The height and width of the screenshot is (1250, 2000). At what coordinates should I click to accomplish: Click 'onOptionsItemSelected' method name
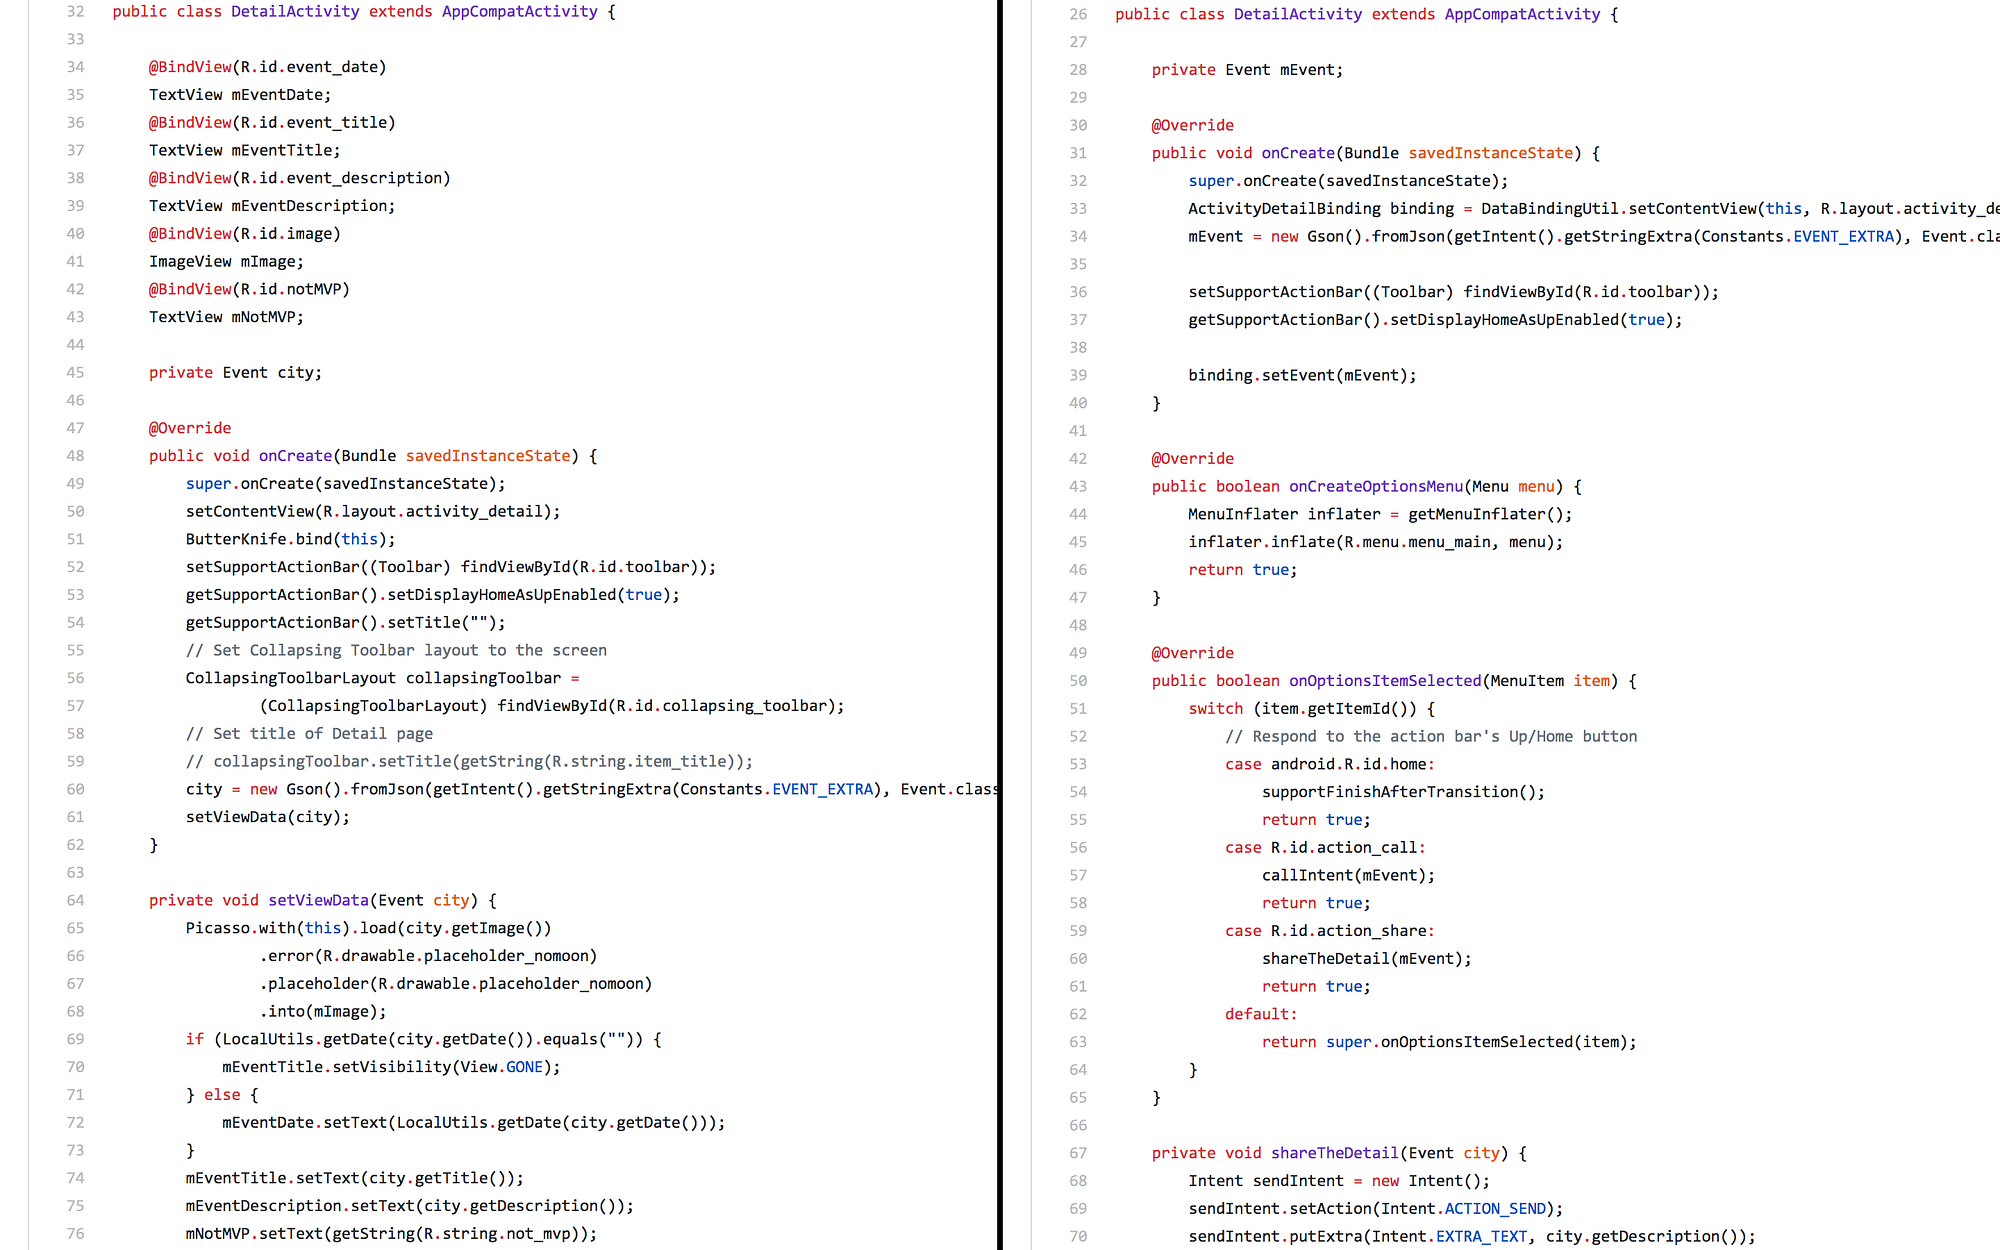[x=1384, y=681]
